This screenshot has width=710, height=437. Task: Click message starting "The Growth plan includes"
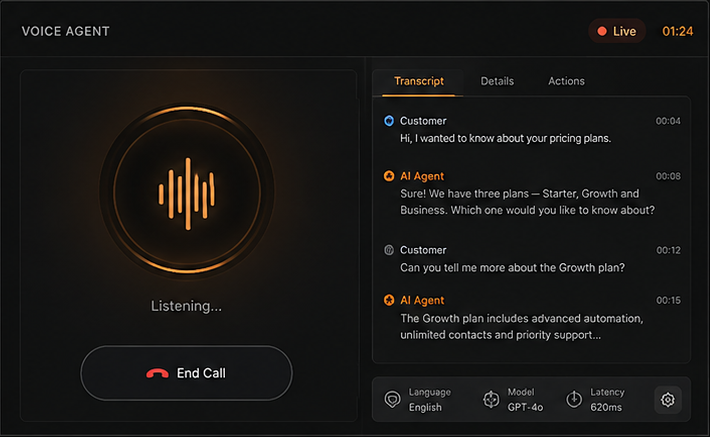[522, 327]
